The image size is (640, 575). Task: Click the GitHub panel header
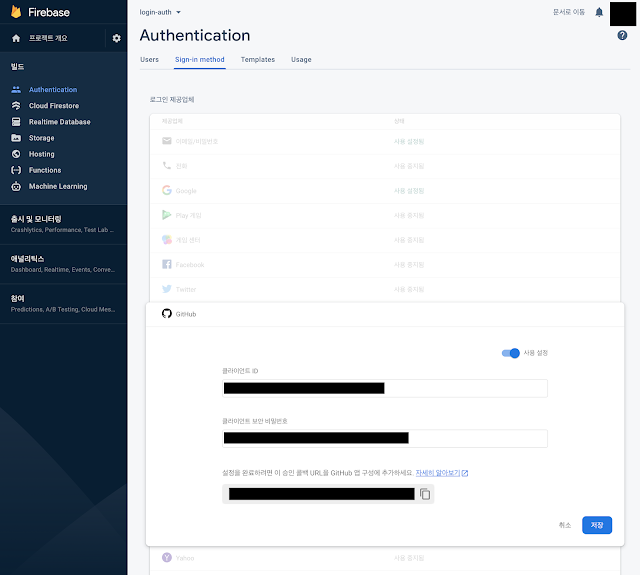coord(384,314)
